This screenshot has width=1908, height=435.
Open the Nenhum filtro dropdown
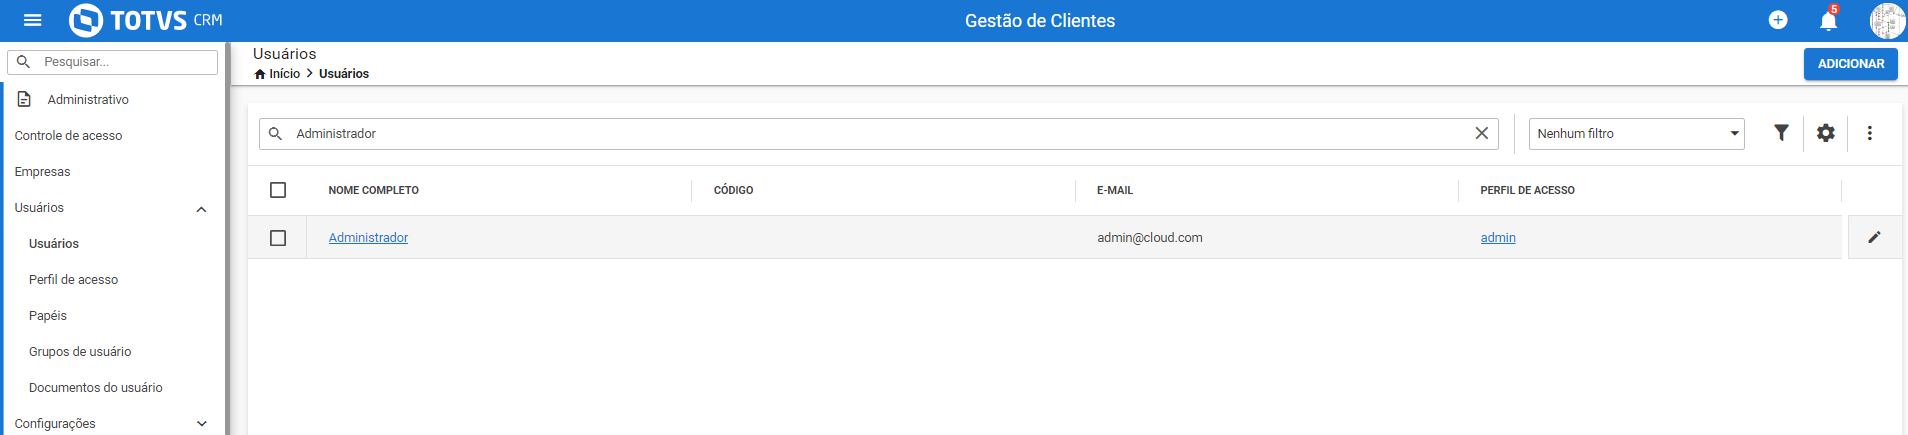pyautogui.click(x=1636, y=134)
